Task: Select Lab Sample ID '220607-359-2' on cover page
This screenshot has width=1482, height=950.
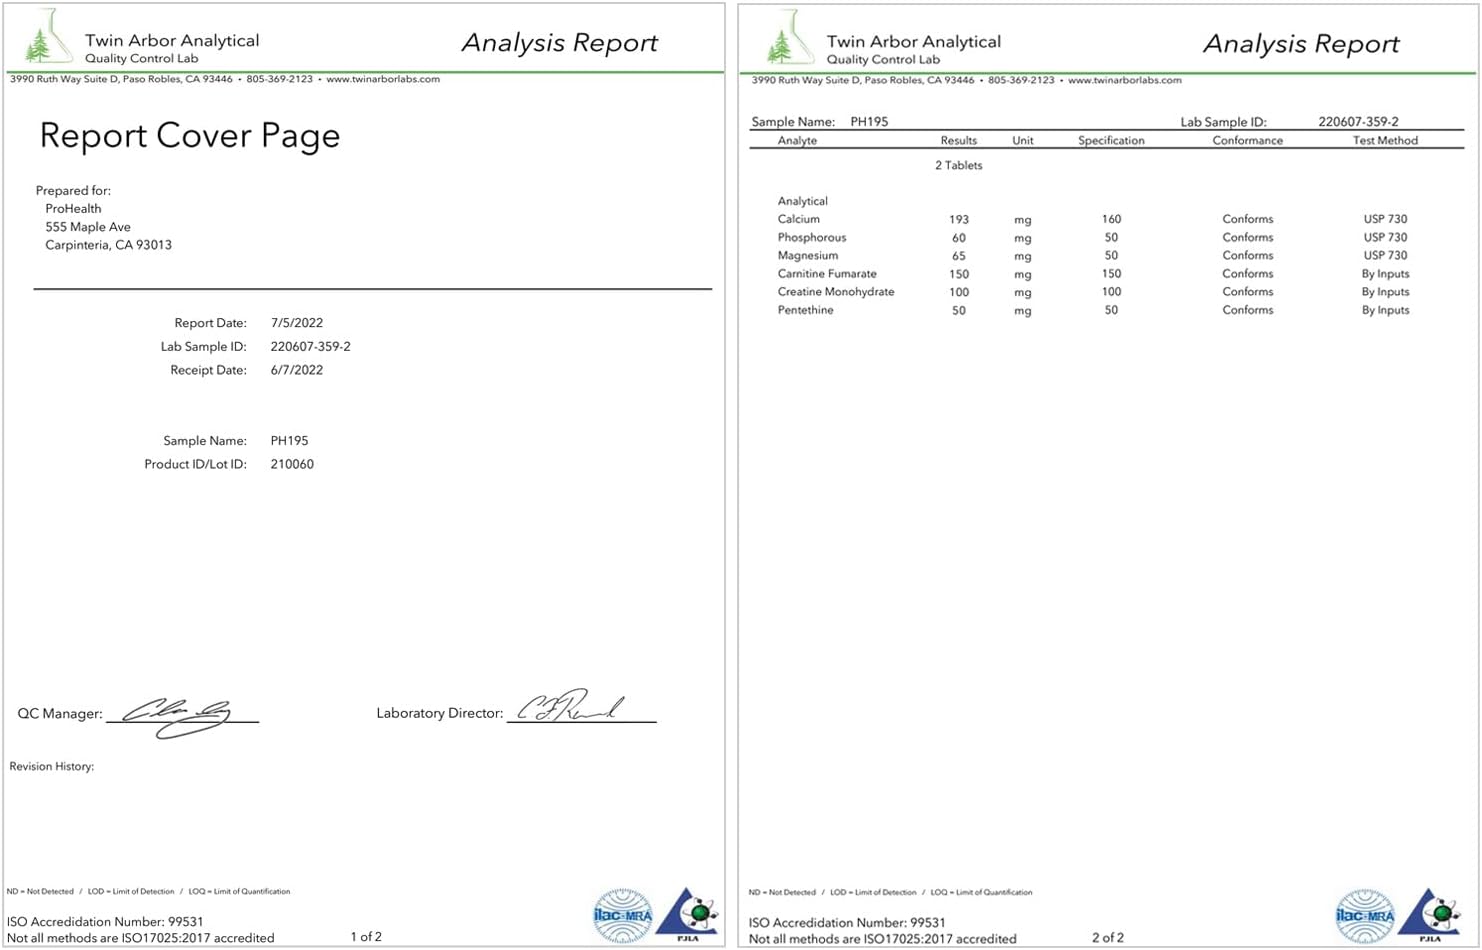Action: [x=310, y=347]
